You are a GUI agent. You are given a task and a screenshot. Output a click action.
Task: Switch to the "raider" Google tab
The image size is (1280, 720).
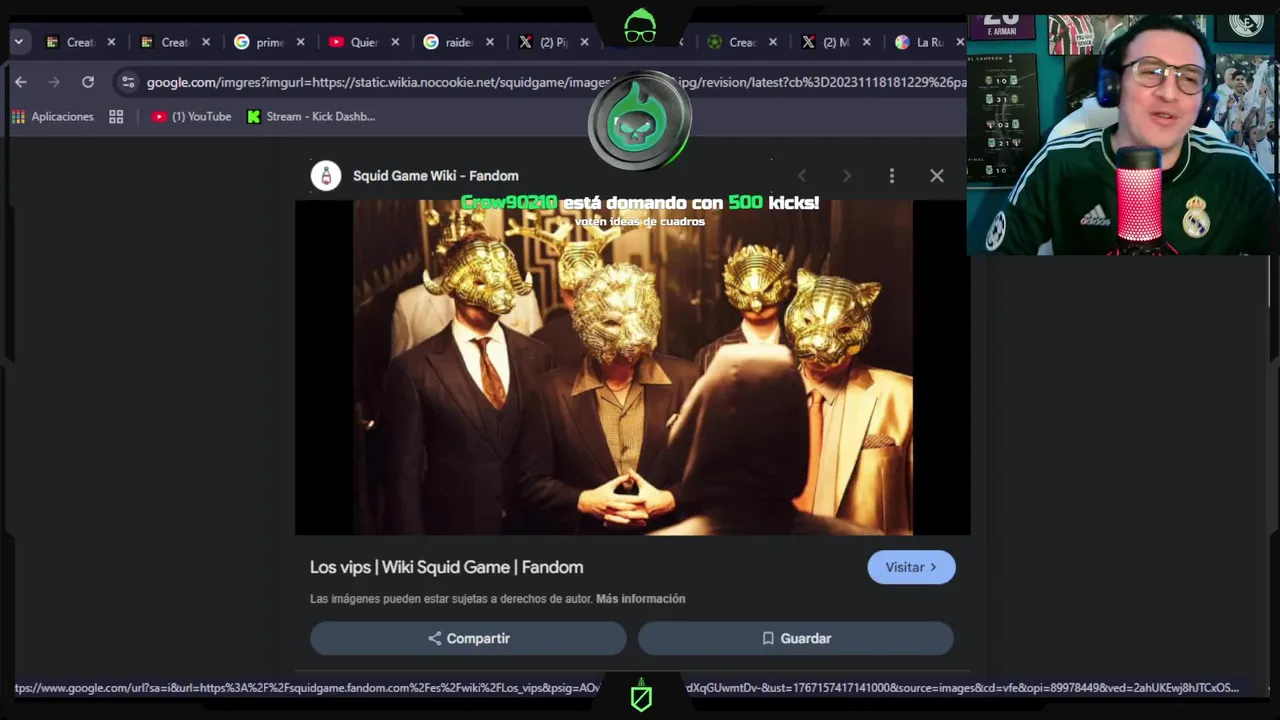tap(448, 42)
